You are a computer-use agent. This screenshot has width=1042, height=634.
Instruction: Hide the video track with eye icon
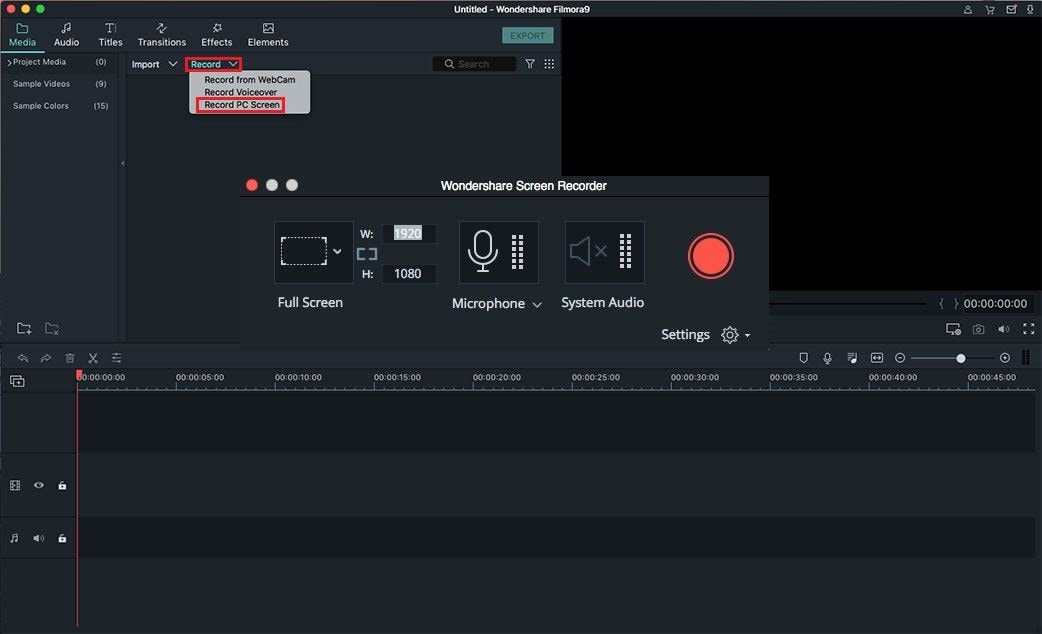pos(39,486)
